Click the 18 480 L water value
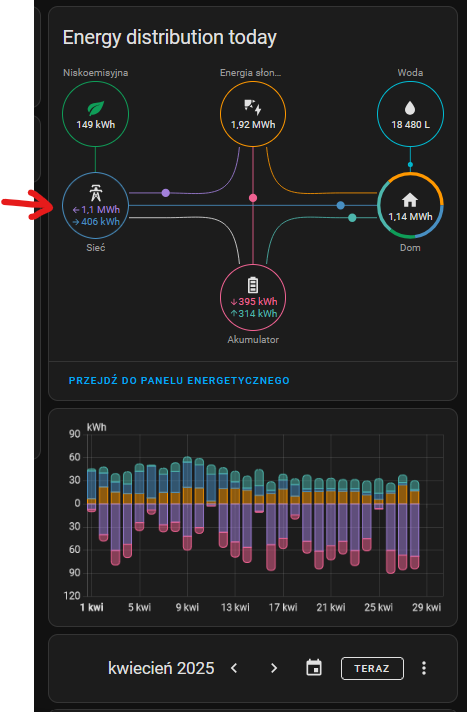 [410, 124]
